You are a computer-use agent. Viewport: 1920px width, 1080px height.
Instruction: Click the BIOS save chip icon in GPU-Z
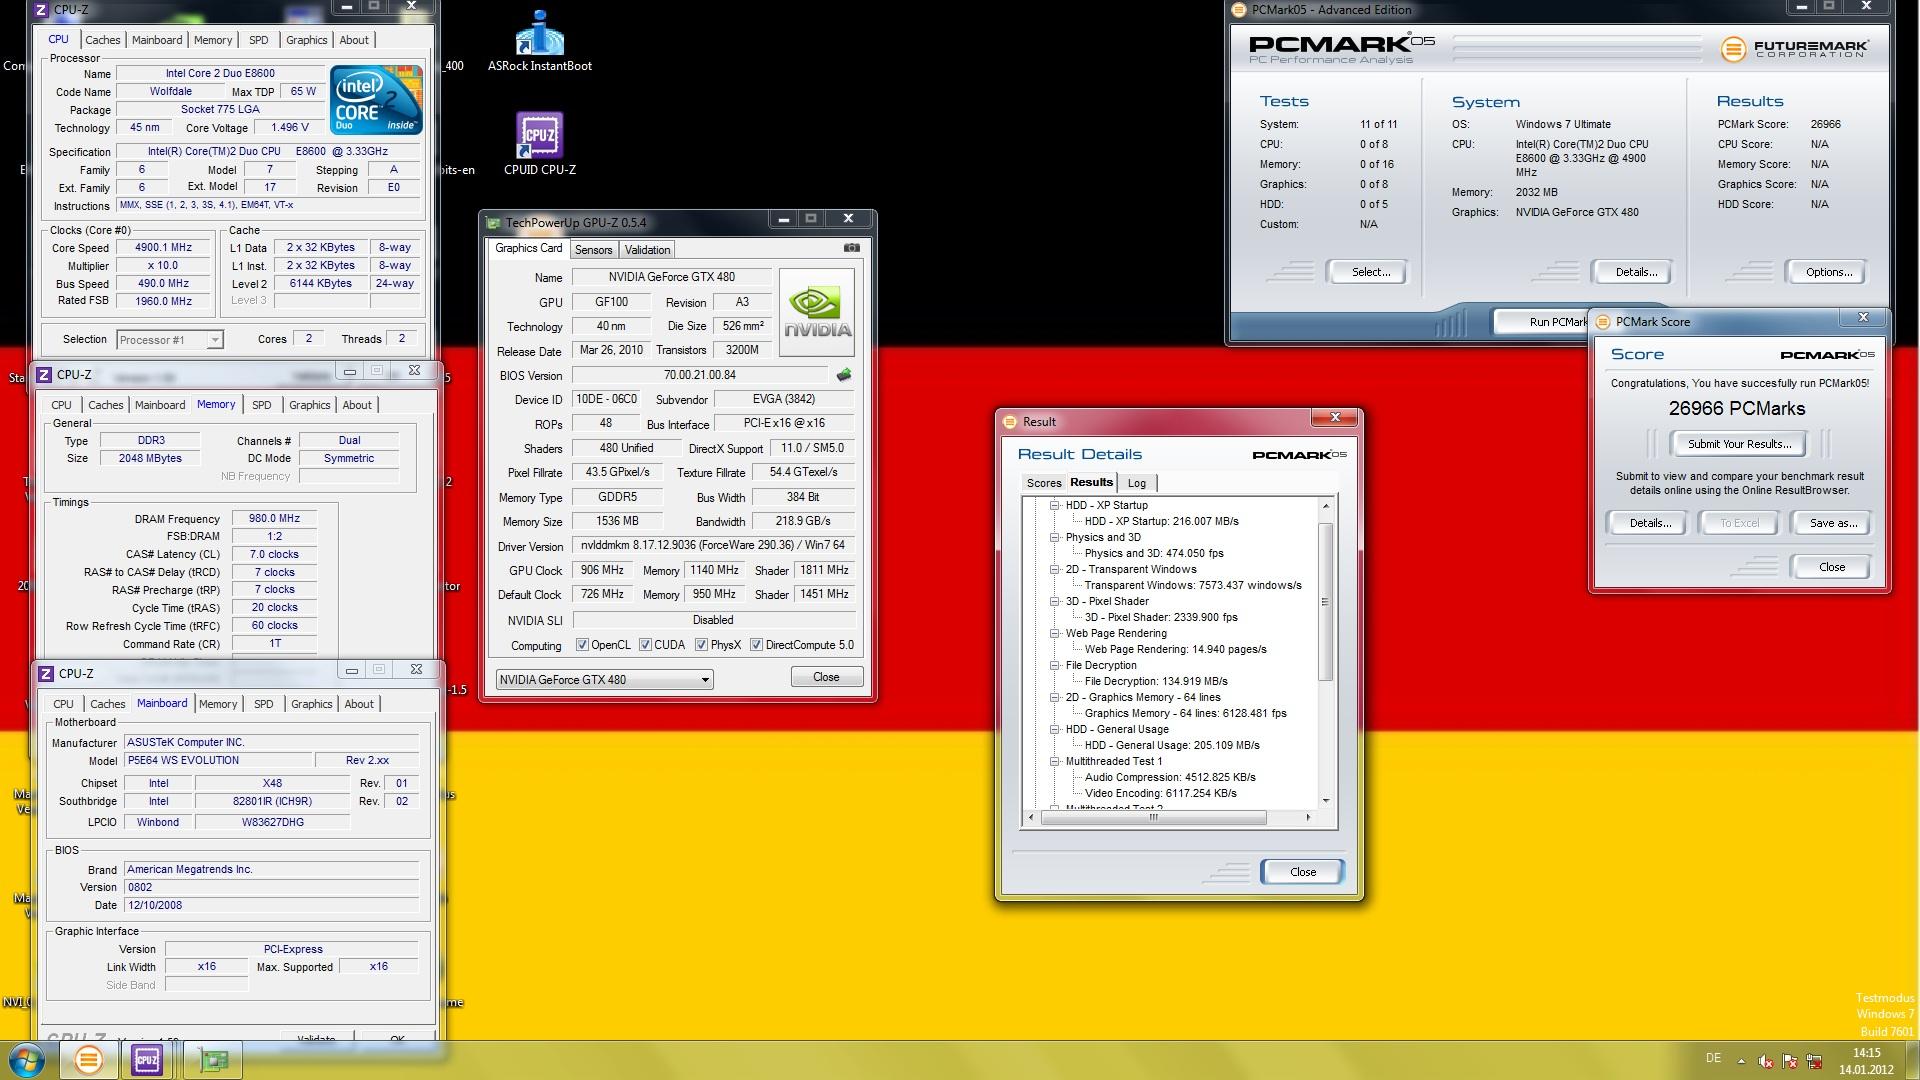tap(844, 375)
